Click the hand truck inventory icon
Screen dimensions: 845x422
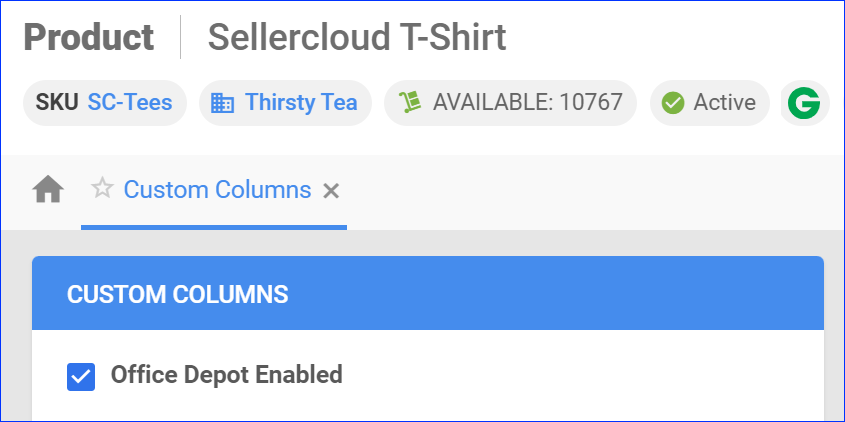coord(407,102)
